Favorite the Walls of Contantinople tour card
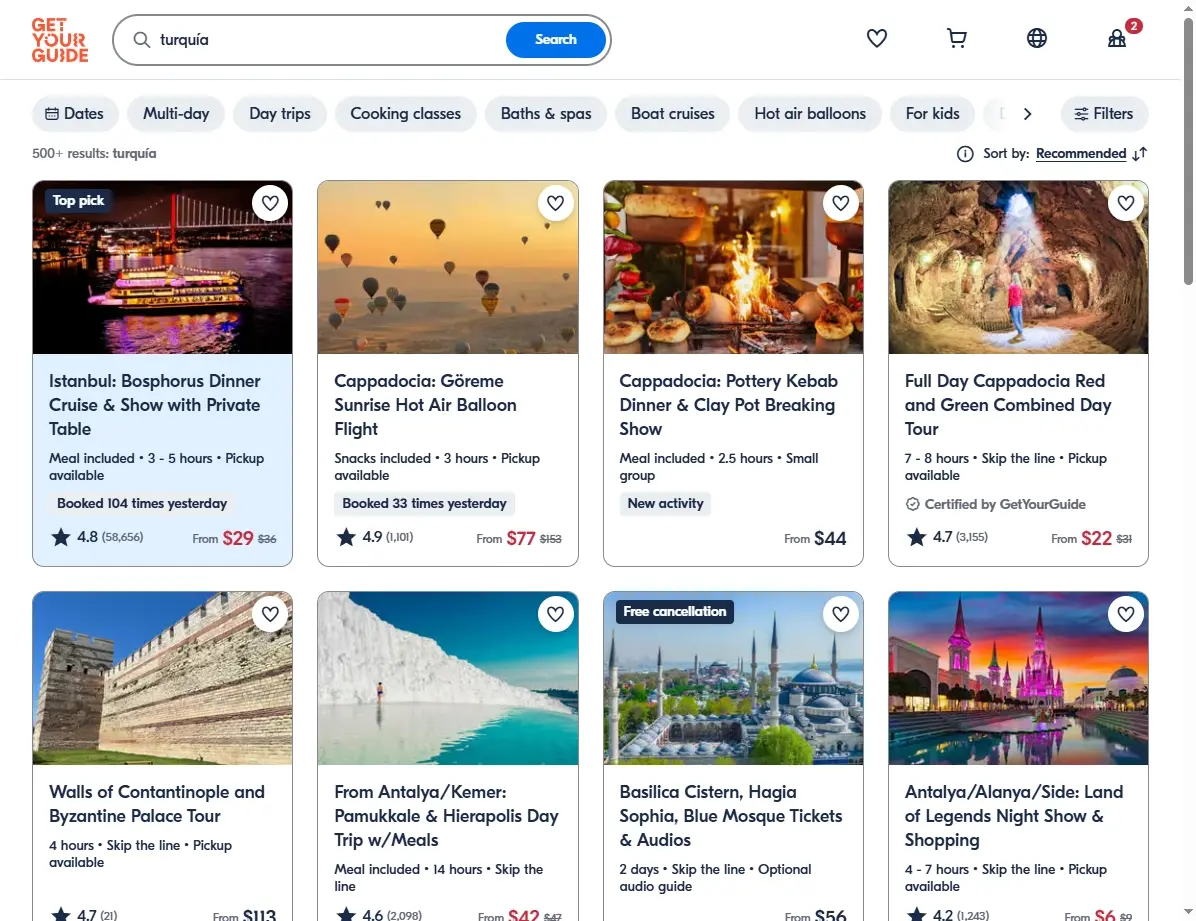Viewport: 1196px width, 921px height. point(270,614)
